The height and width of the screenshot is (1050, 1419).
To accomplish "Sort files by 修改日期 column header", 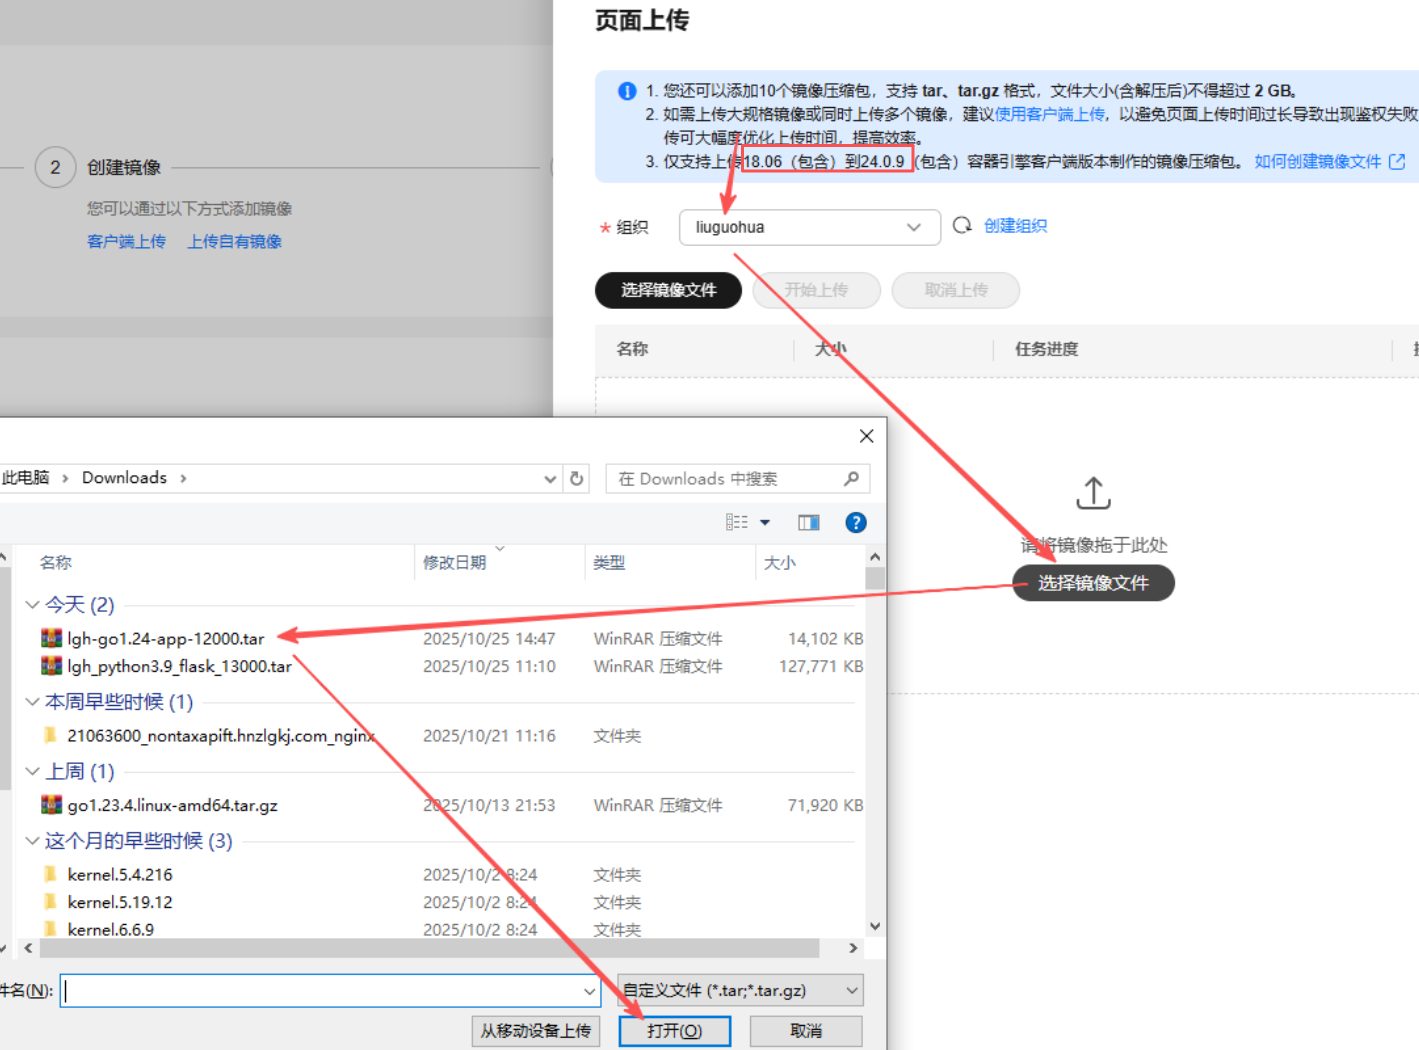I will click(x=455, y=563).
